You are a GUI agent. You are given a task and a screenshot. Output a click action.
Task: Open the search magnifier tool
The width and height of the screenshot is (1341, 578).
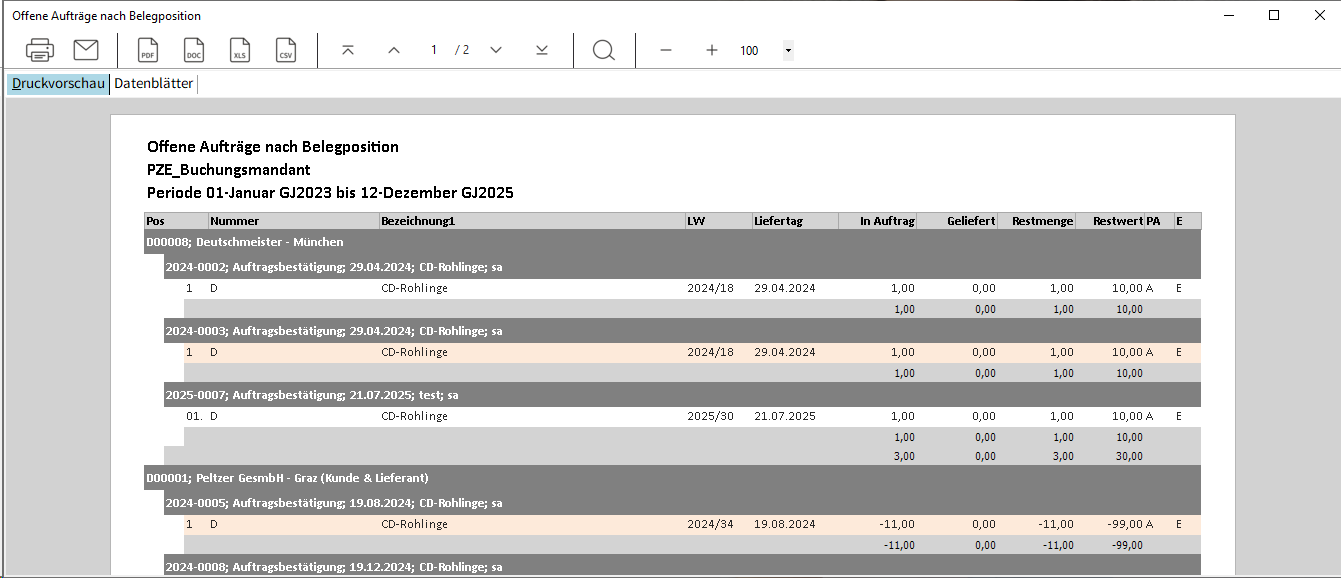(x=604, y=50)
